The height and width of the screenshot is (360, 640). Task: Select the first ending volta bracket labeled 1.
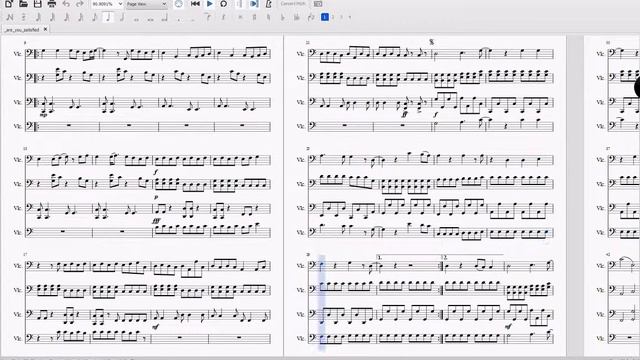click(409, 257)
